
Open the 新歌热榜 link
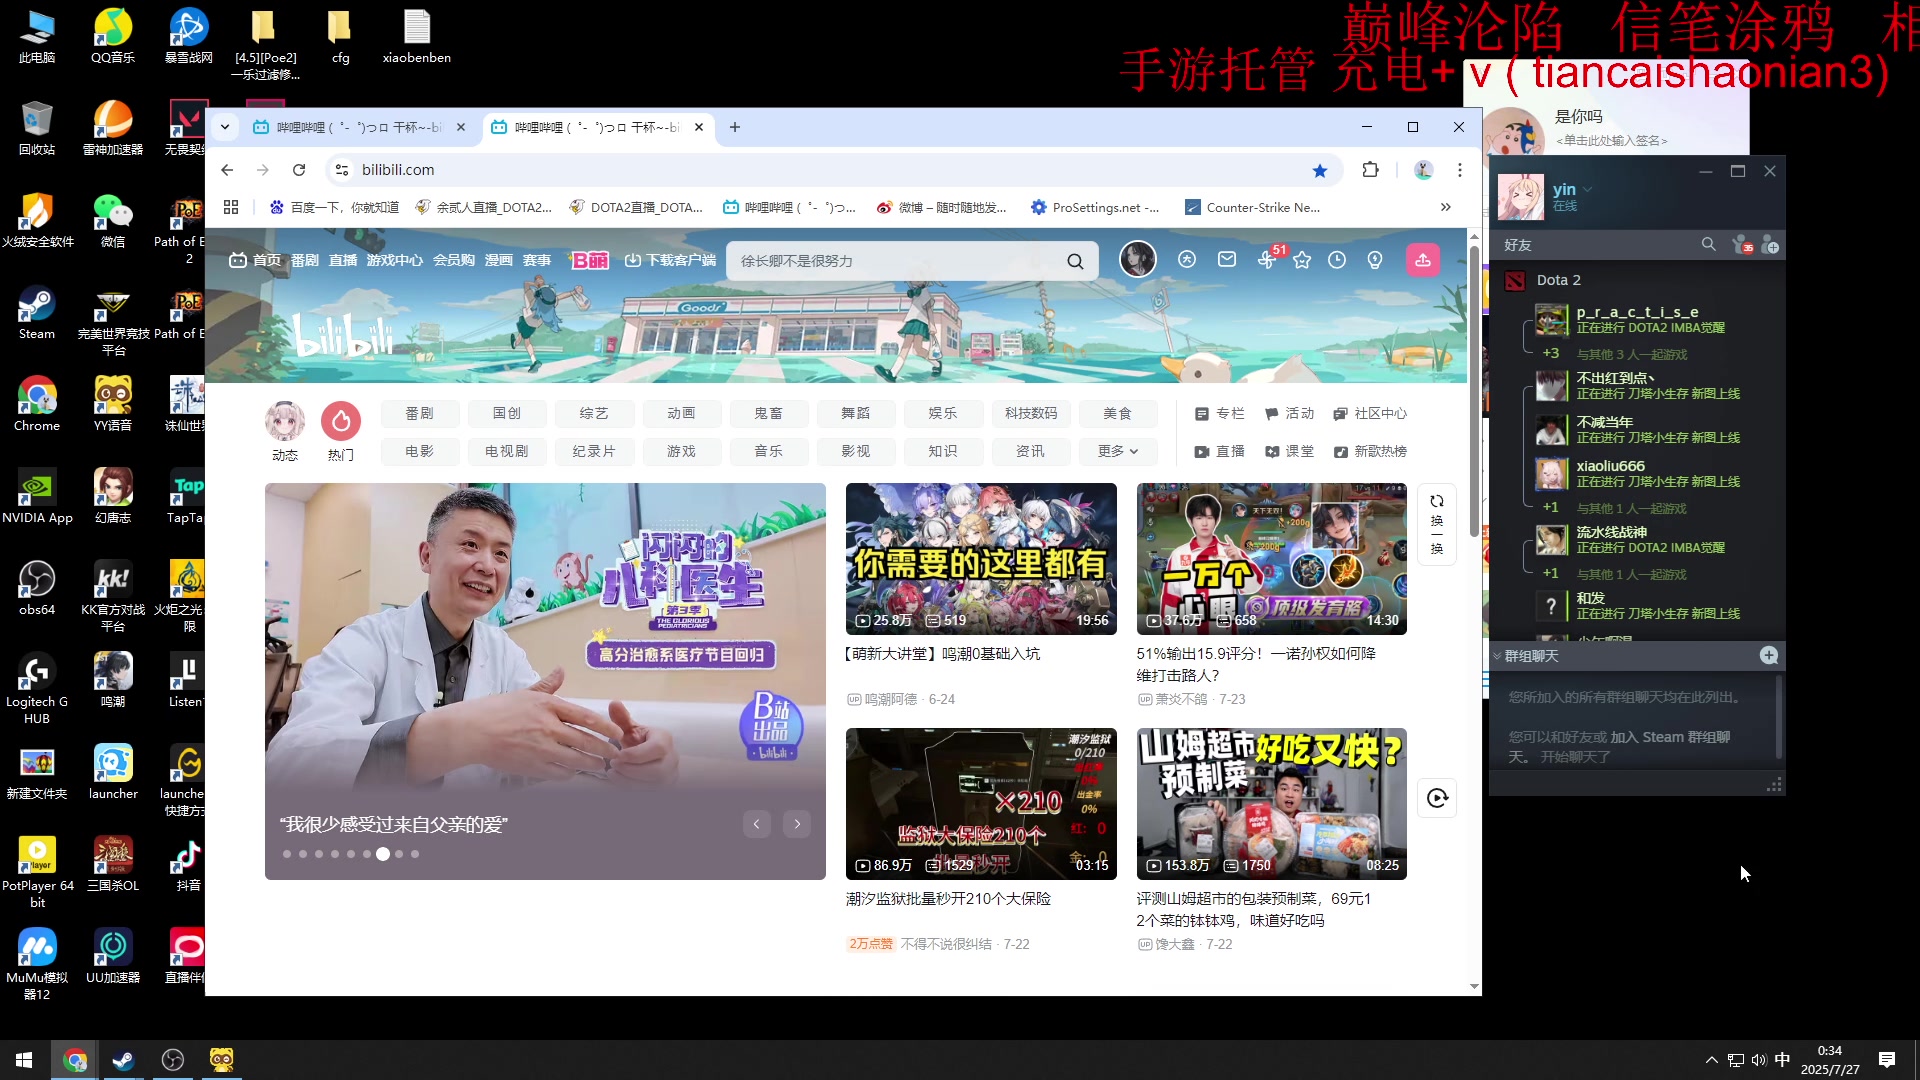(x=1370, y=452)
